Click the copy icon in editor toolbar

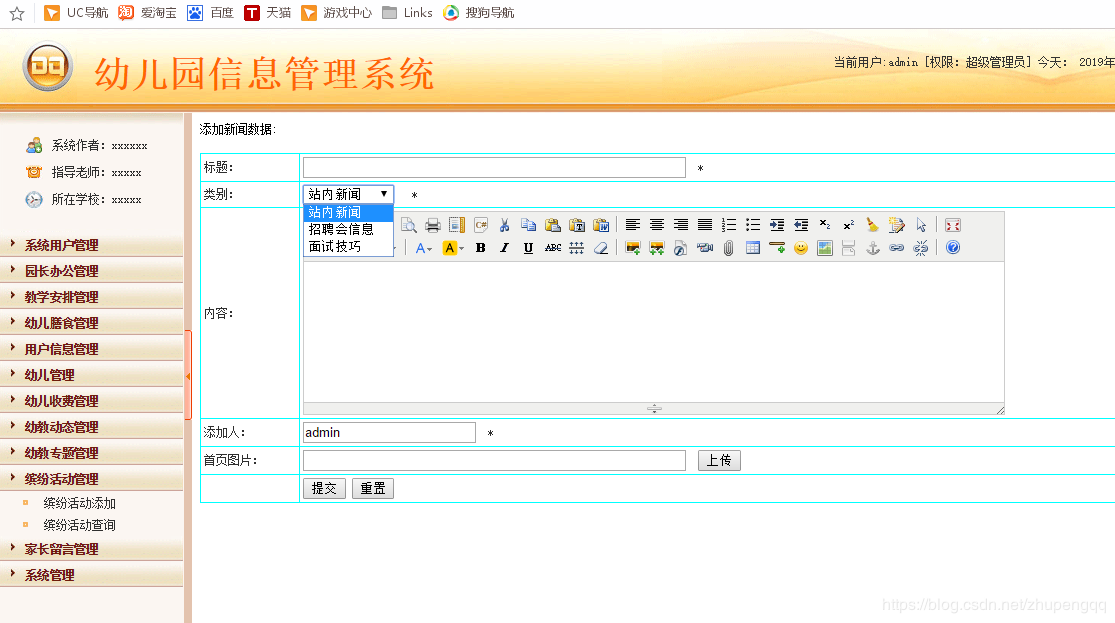[528, 225]
